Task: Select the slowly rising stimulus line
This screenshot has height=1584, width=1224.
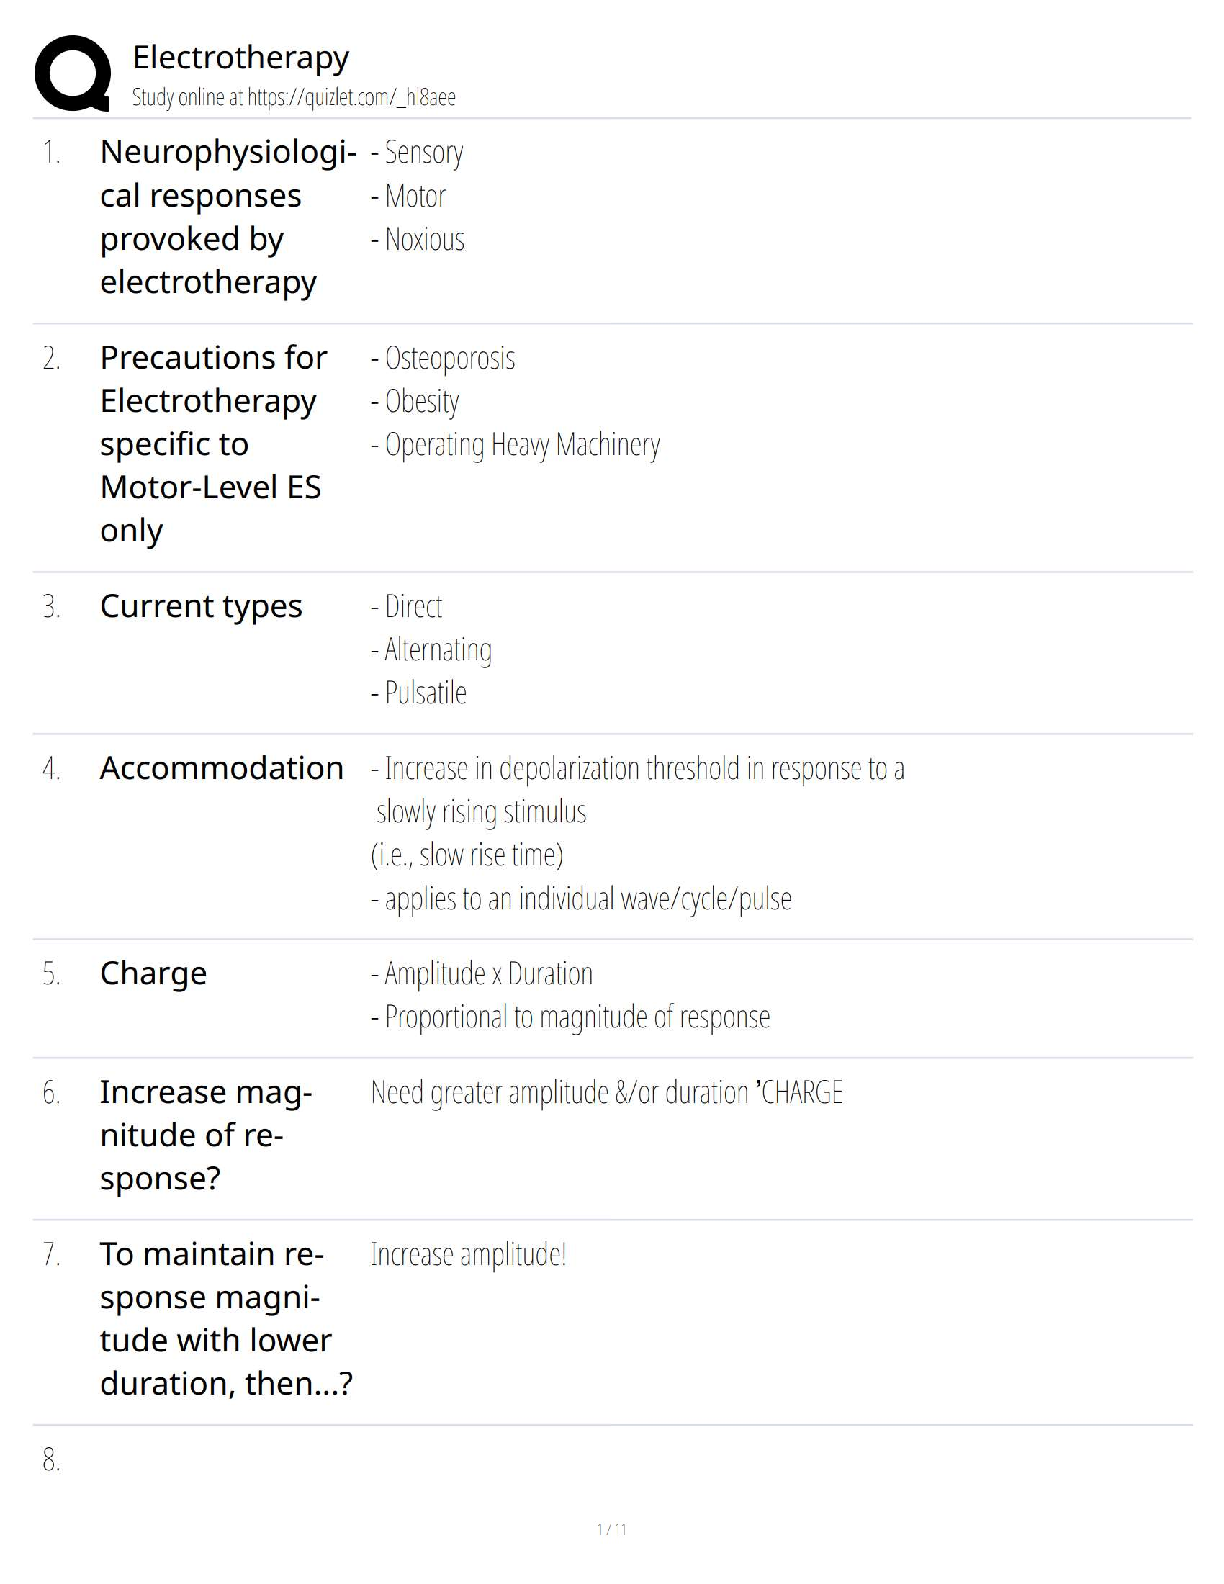Action: (x=481, y=812)
